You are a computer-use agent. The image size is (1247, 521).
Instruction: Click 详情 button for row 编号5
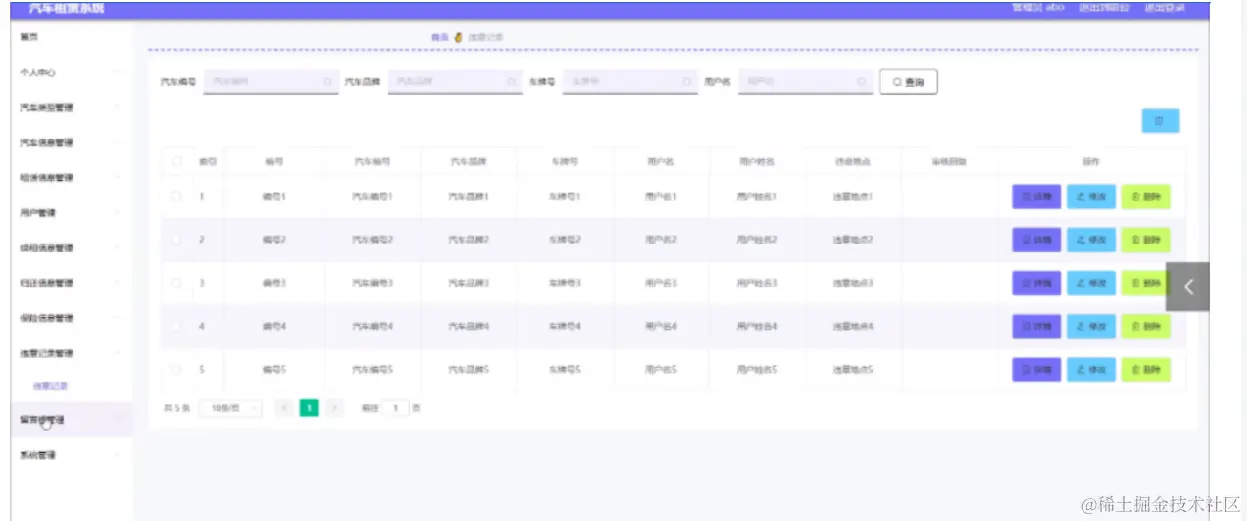pyautogui.click(x=1037, y=369)
